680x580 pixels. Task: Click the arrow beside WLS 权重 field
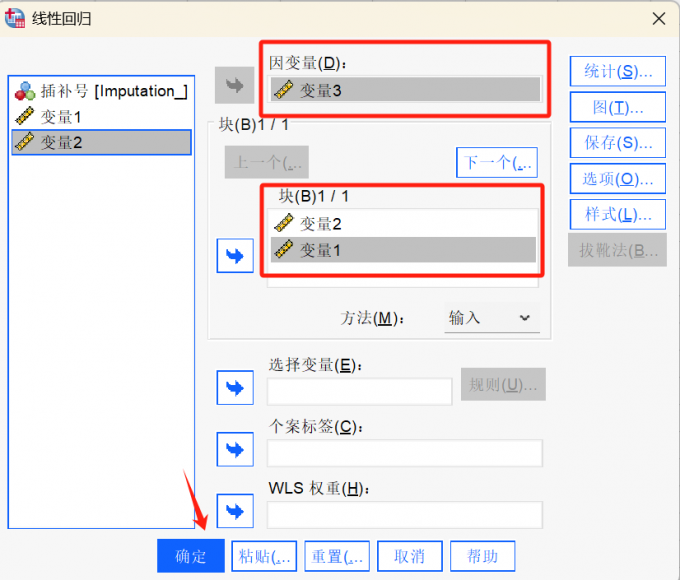(x=235, y=511)
